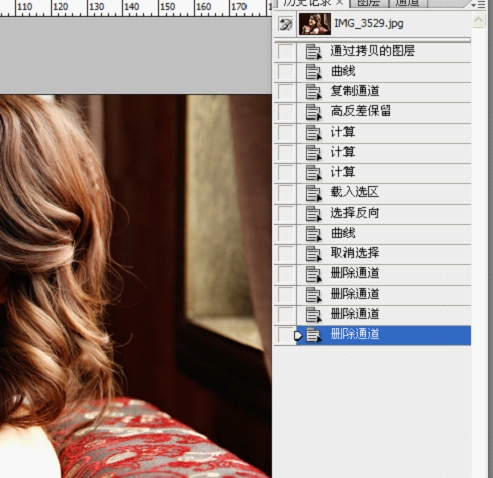Select the IMG_3529.jpg snapshot name

click(369, 24)
